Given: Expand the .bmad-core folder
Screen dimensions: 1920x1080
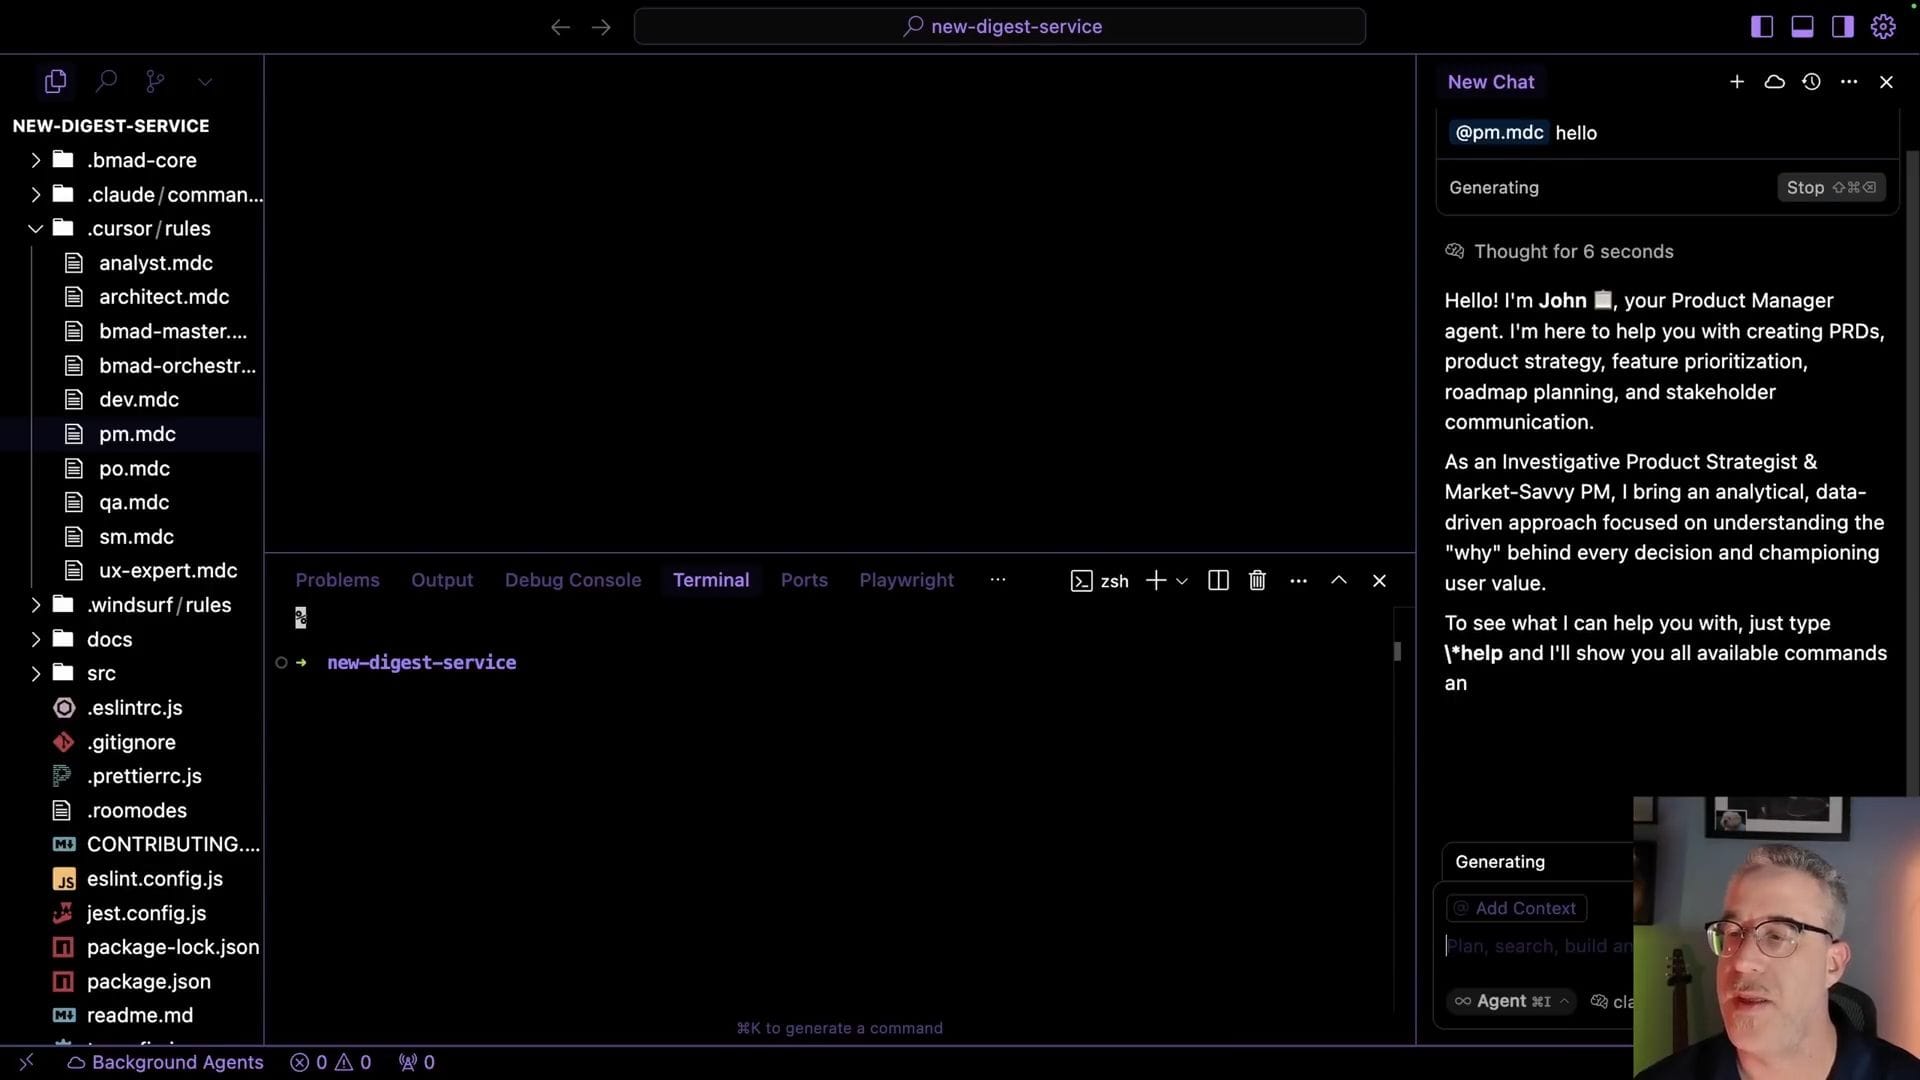Looking at the screenshot, I should 36,160.
